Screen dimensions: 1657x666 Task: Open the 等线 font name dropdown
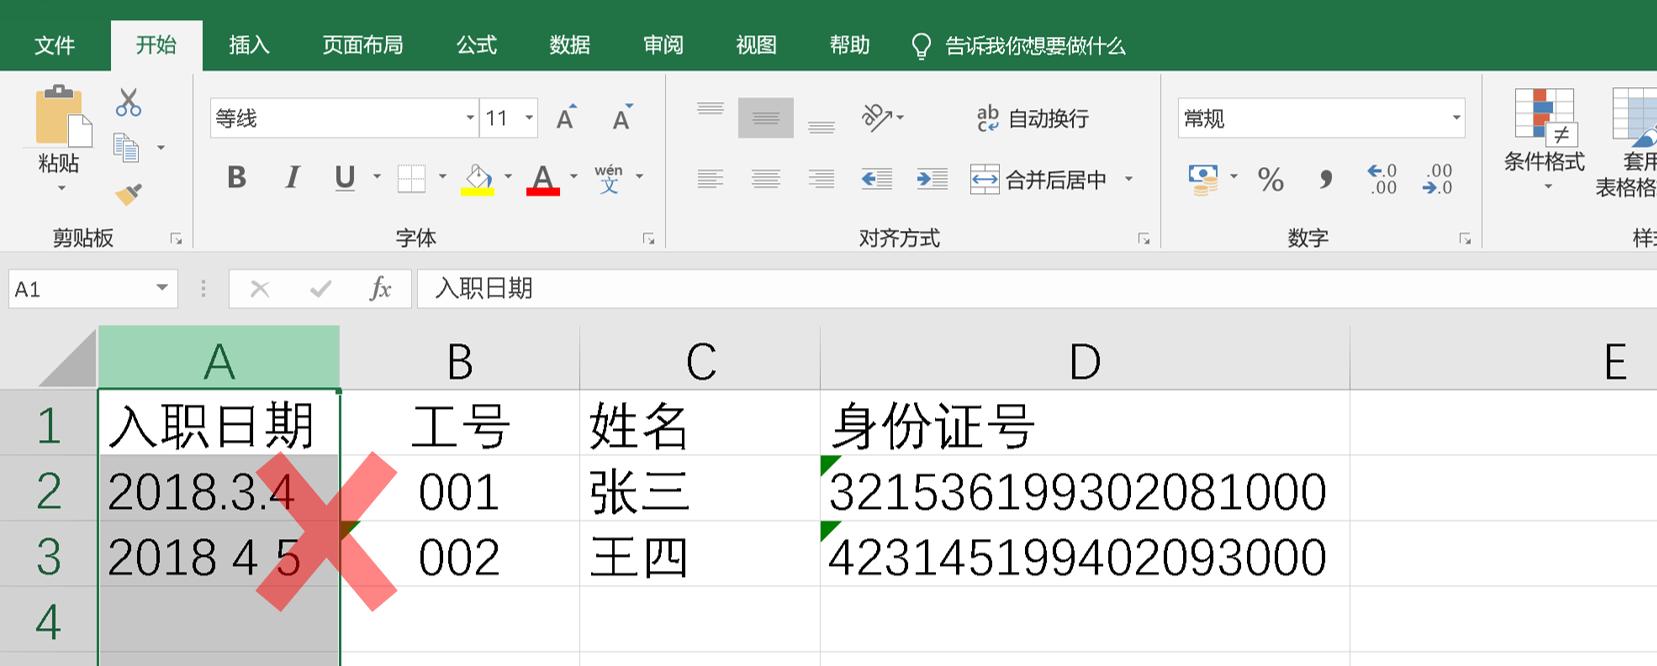point(470,118)
